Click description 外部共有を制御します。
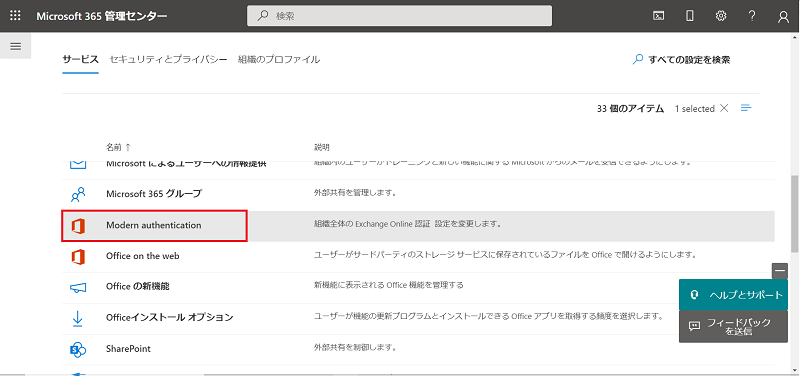The width and height of the screenshot is (800, 376). (355, 348)
